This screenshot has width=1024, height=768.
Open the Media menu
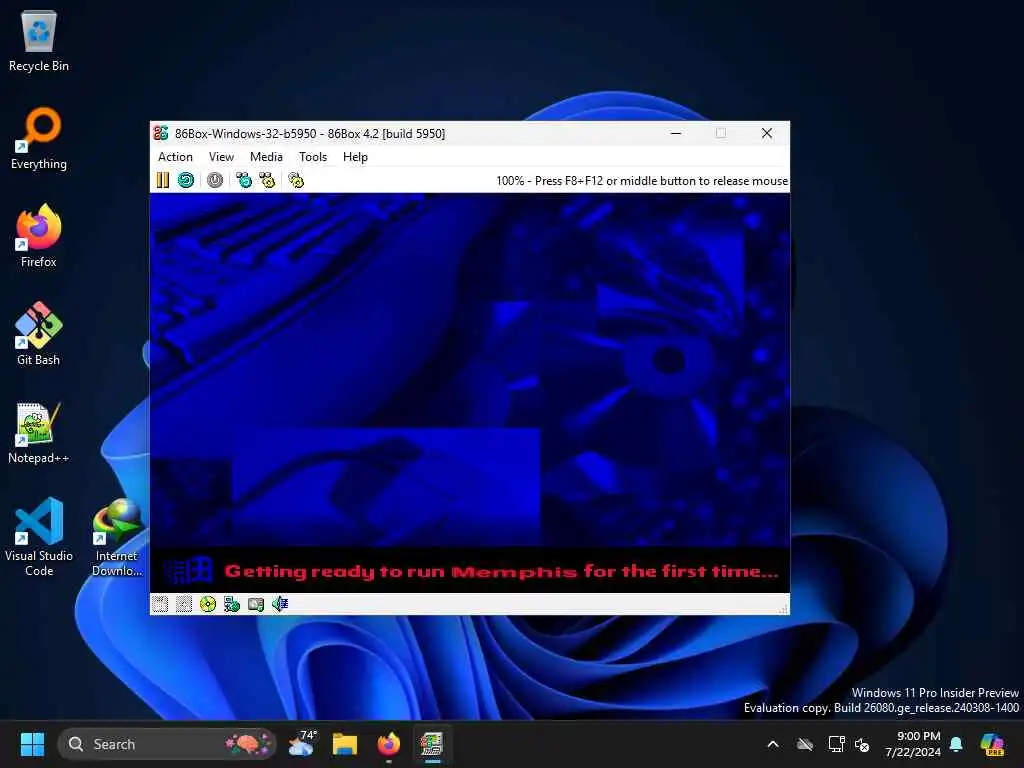coord(266,157)
